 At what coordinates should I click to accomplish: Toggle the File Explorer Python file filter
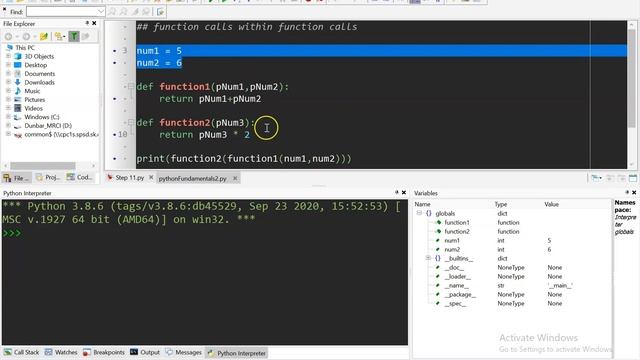pos(74,36)
